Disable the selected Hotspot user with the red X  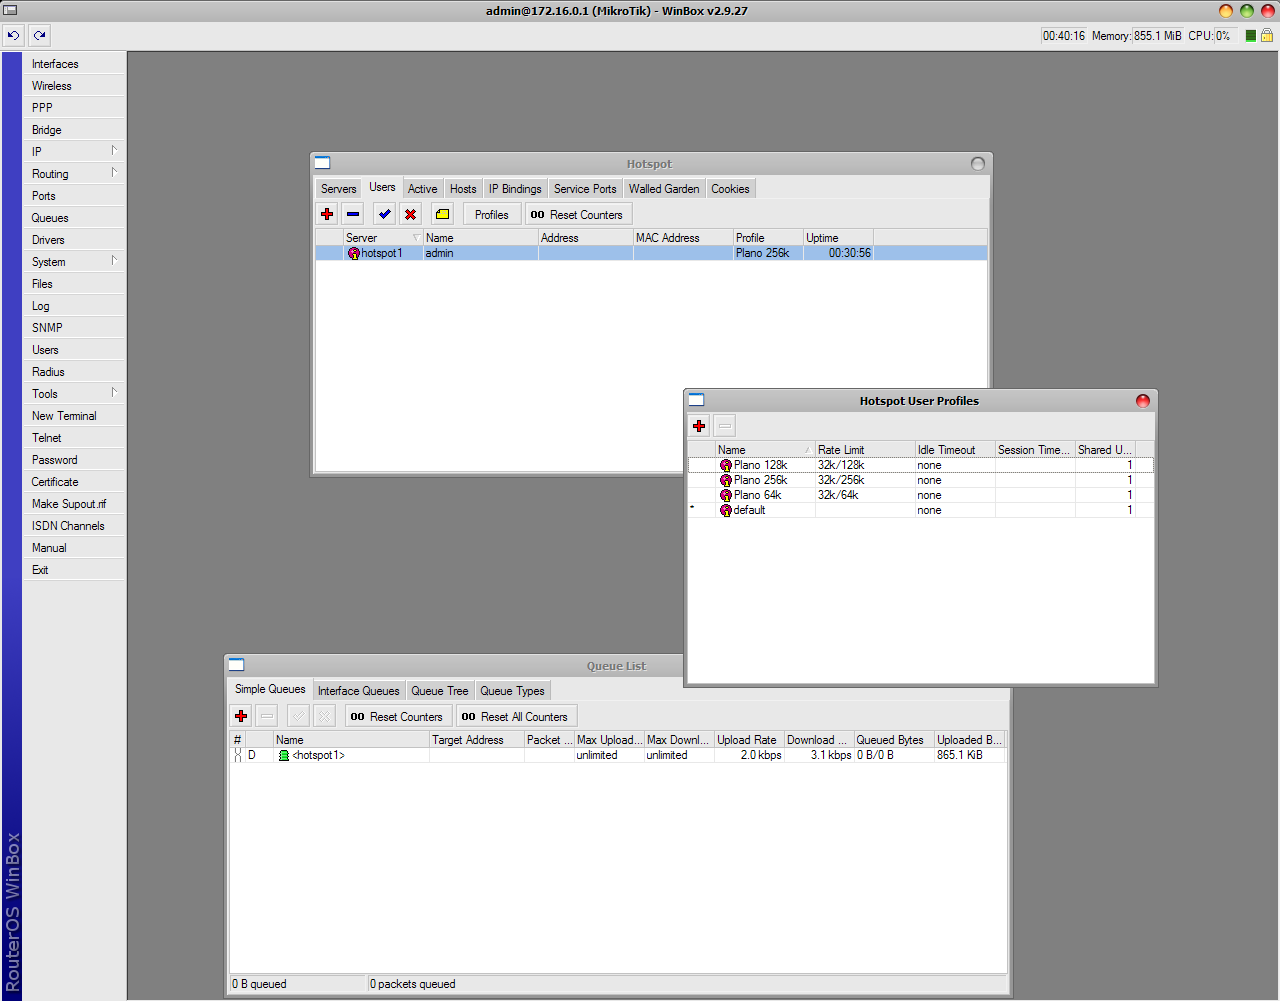click(x=410, y=214)
